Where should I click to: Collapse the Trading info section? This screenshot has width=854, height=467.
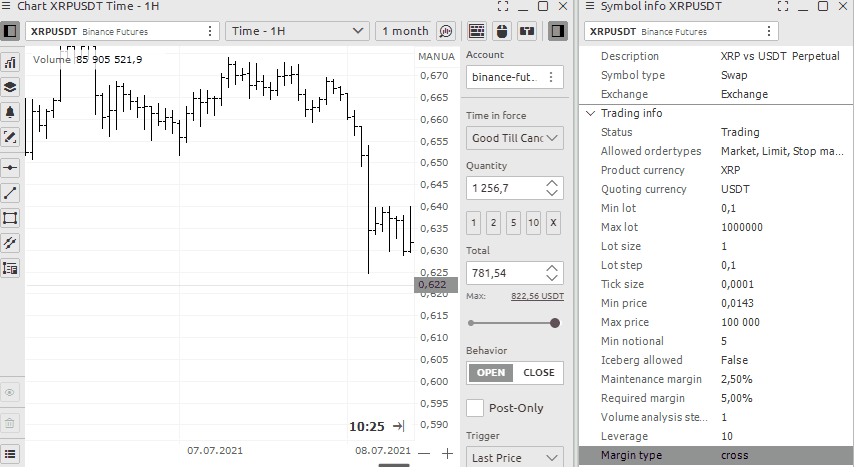pyautogui.click(x=590, y=113)
